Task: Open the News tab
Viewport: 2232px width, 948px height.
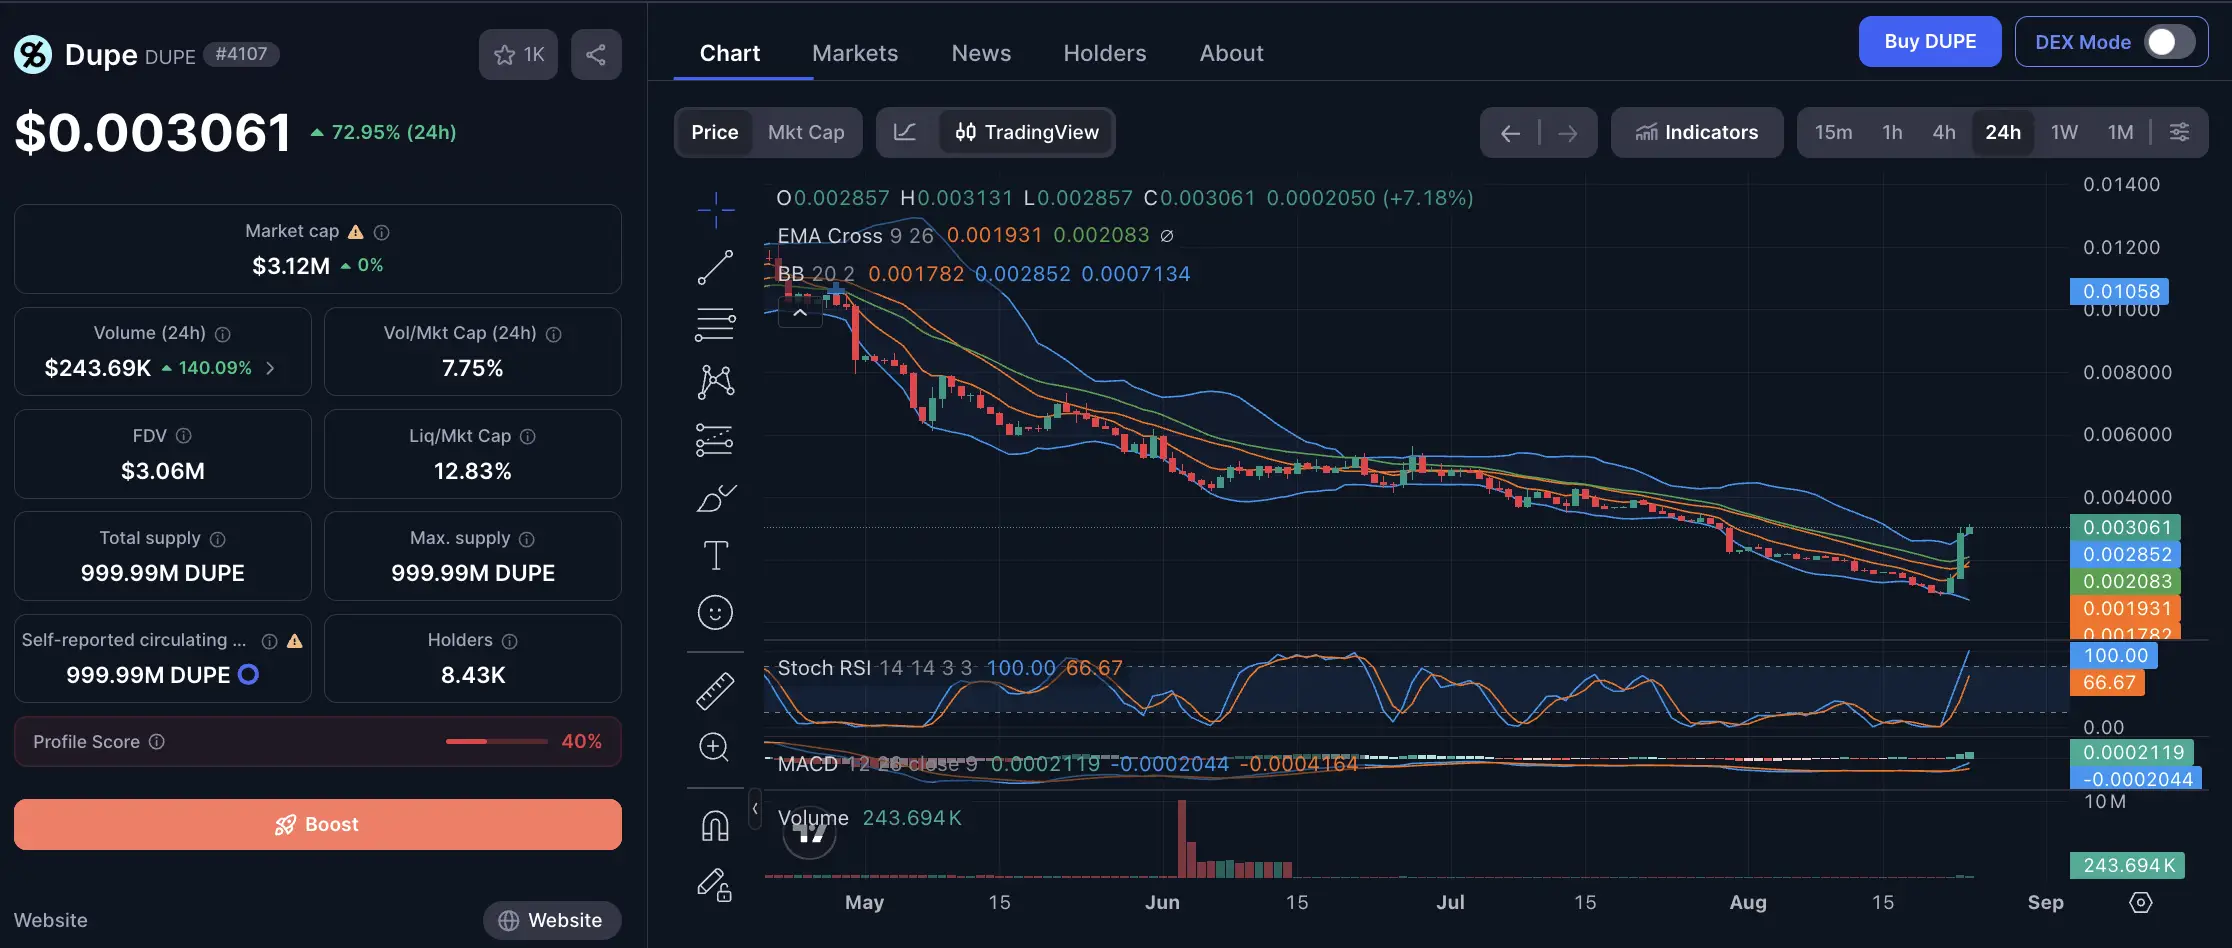Action: pyautogui.click(x=981, y=53)
